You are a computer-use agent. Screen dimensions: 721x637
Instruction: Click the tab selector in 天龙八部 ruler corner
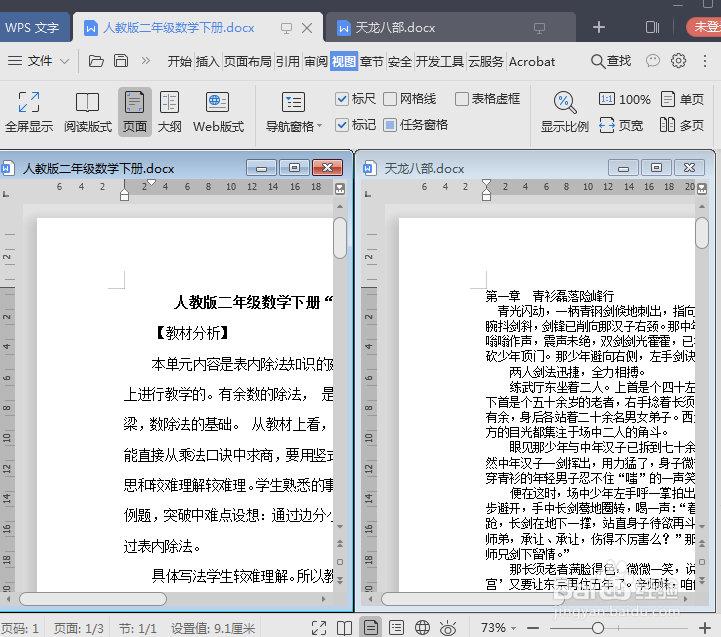367,195
